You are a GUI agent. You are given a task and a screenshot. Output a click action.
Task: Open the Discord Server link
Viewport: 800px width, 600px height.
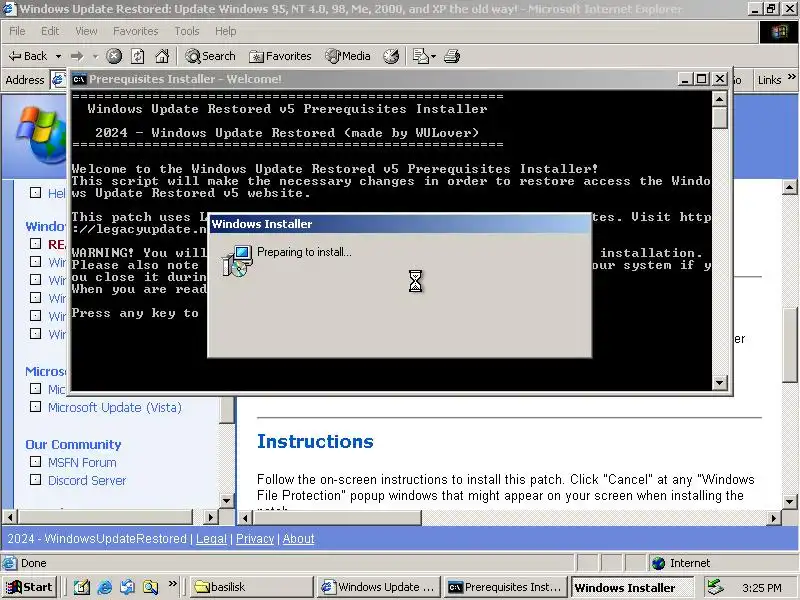tap(87, 481)
